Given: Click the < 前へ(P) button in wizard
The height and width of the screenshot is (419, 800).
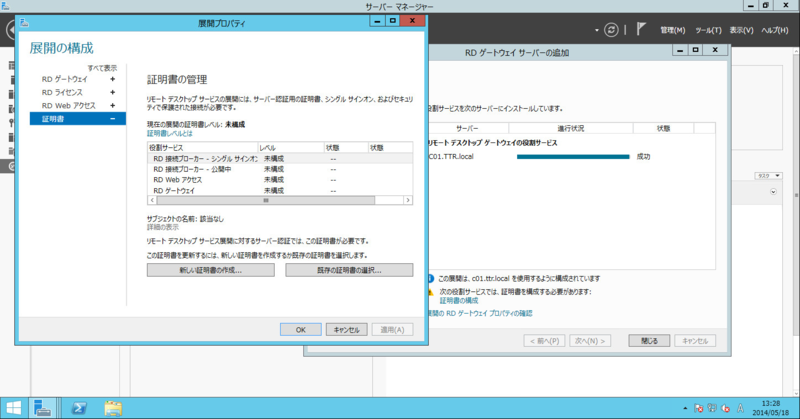Looking at the screenshot, I should (544, 340).
